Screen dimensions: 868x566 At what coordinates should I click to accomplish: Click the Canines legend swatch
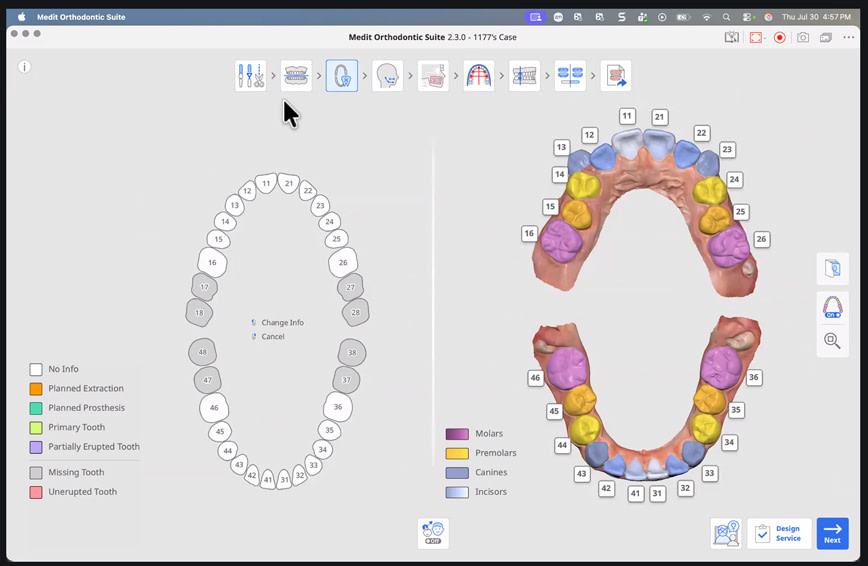(x=457, y=472)
